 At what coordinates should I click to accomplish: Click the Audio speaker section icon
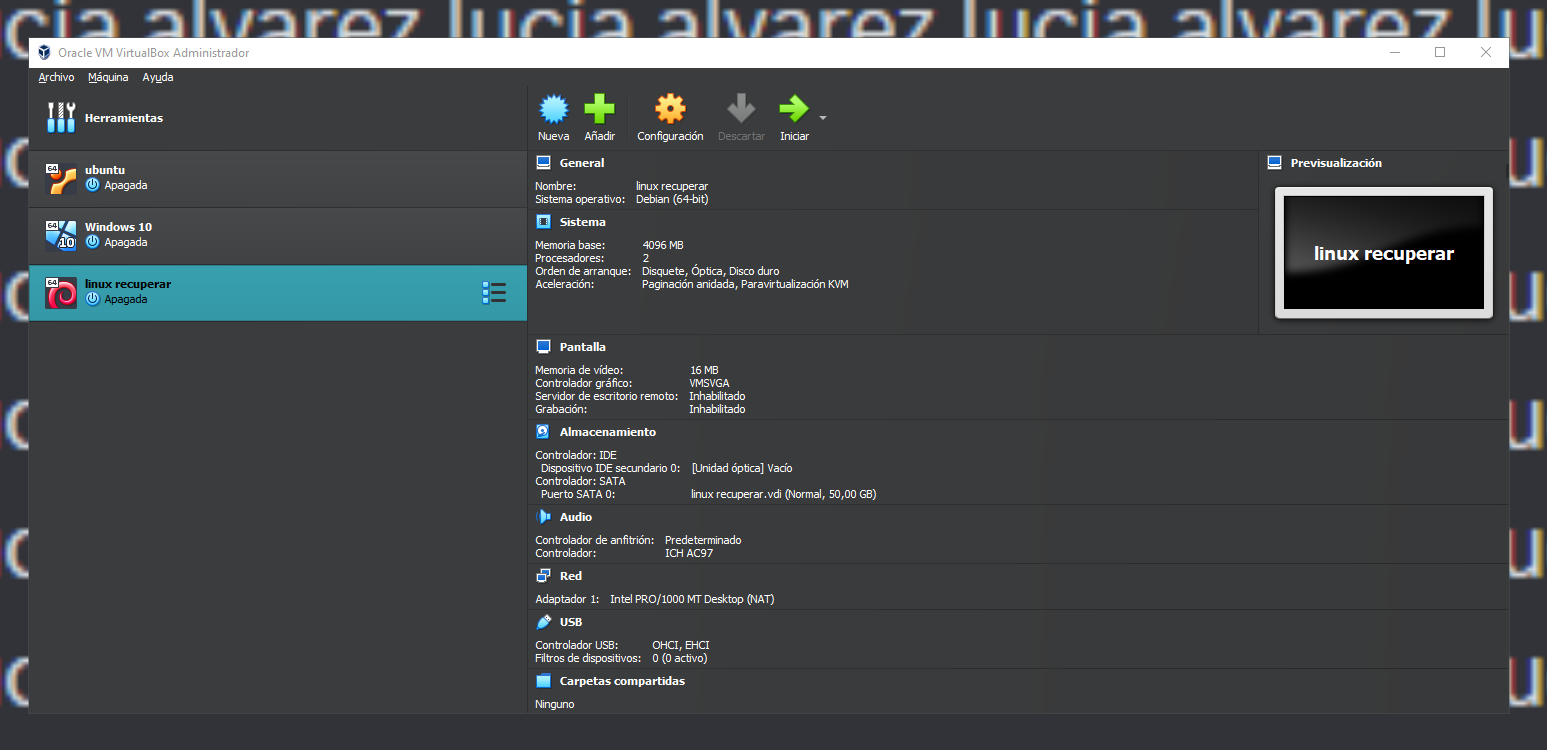[543, 517]
